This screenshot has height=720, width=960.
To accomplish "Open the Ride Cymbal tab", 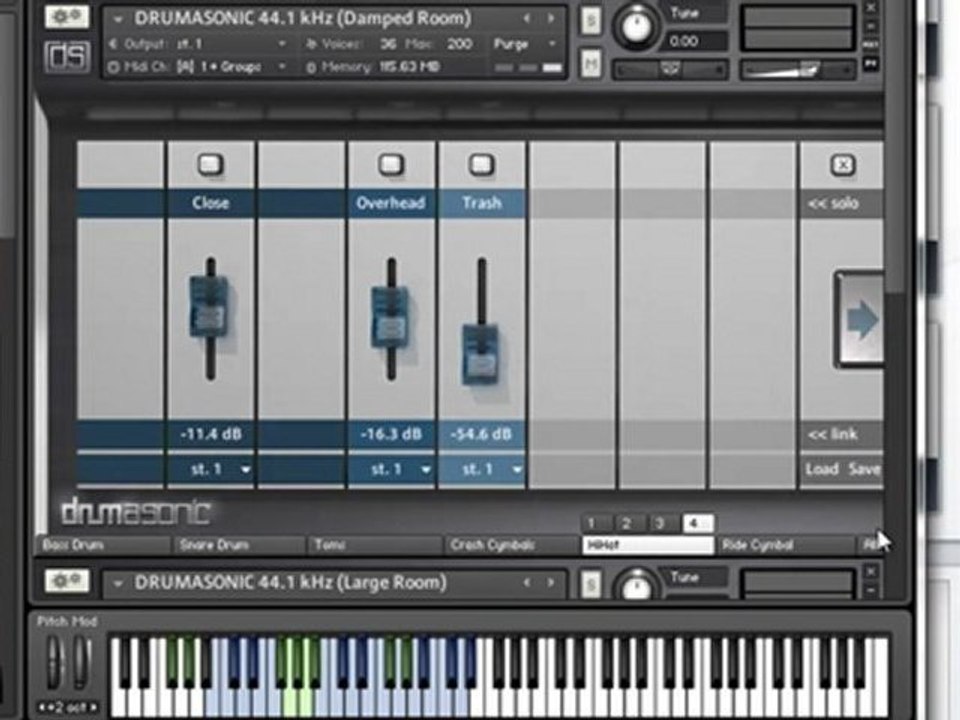I will (x=785, y=545).
